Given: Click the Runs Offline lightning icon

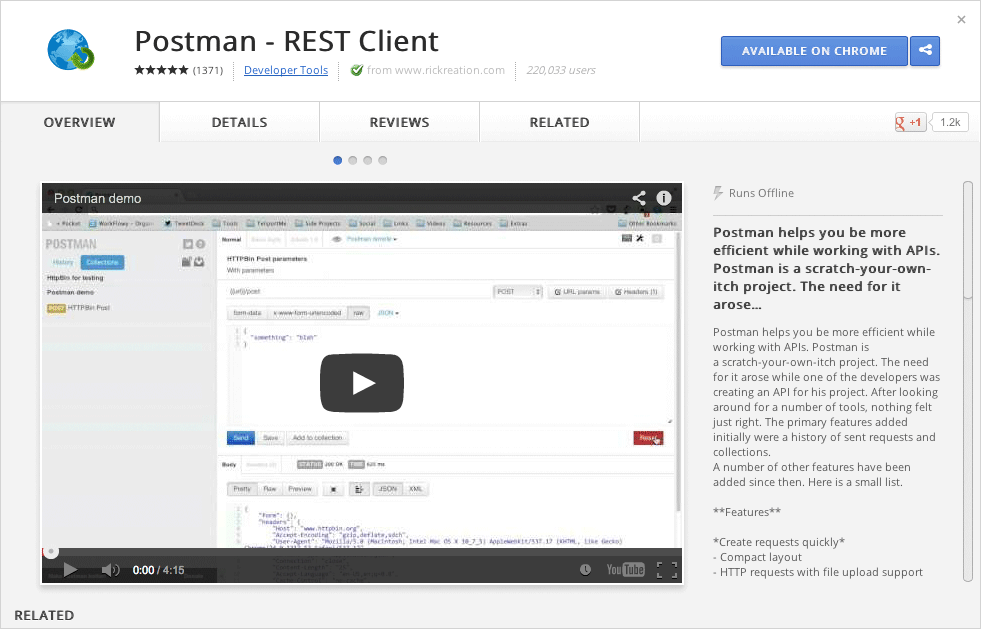Looking at the screenshot, I should (x=718, y=193).
